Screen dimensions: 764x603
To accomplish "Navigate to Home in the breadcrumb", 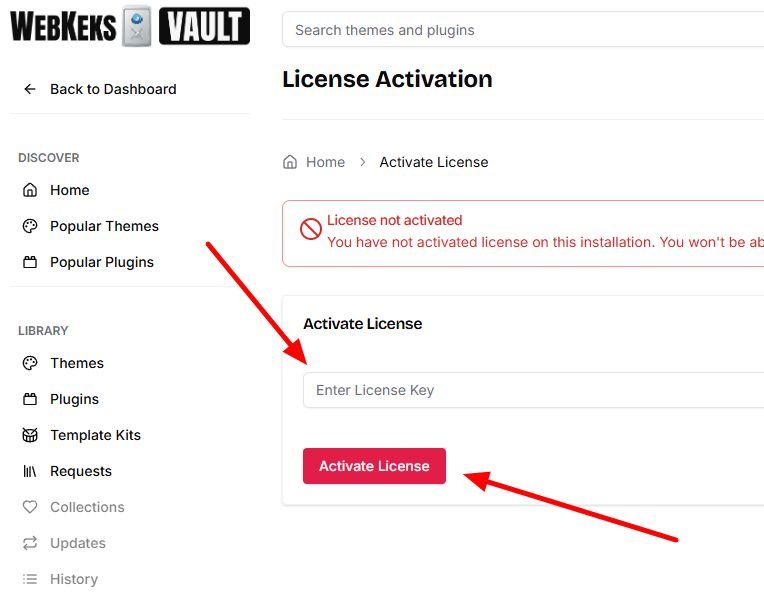I will click(325, 162).
